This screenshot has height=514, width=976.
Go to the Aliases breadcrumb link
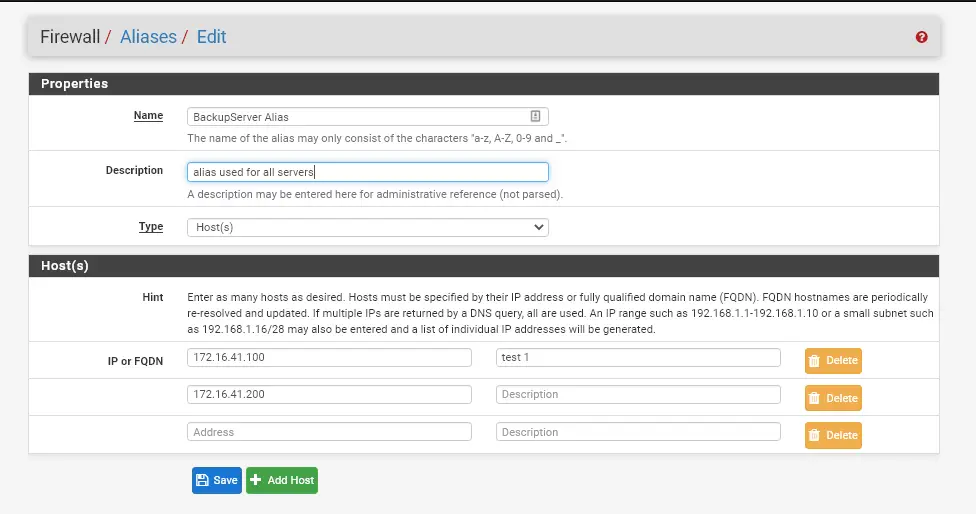click(148, 37)
